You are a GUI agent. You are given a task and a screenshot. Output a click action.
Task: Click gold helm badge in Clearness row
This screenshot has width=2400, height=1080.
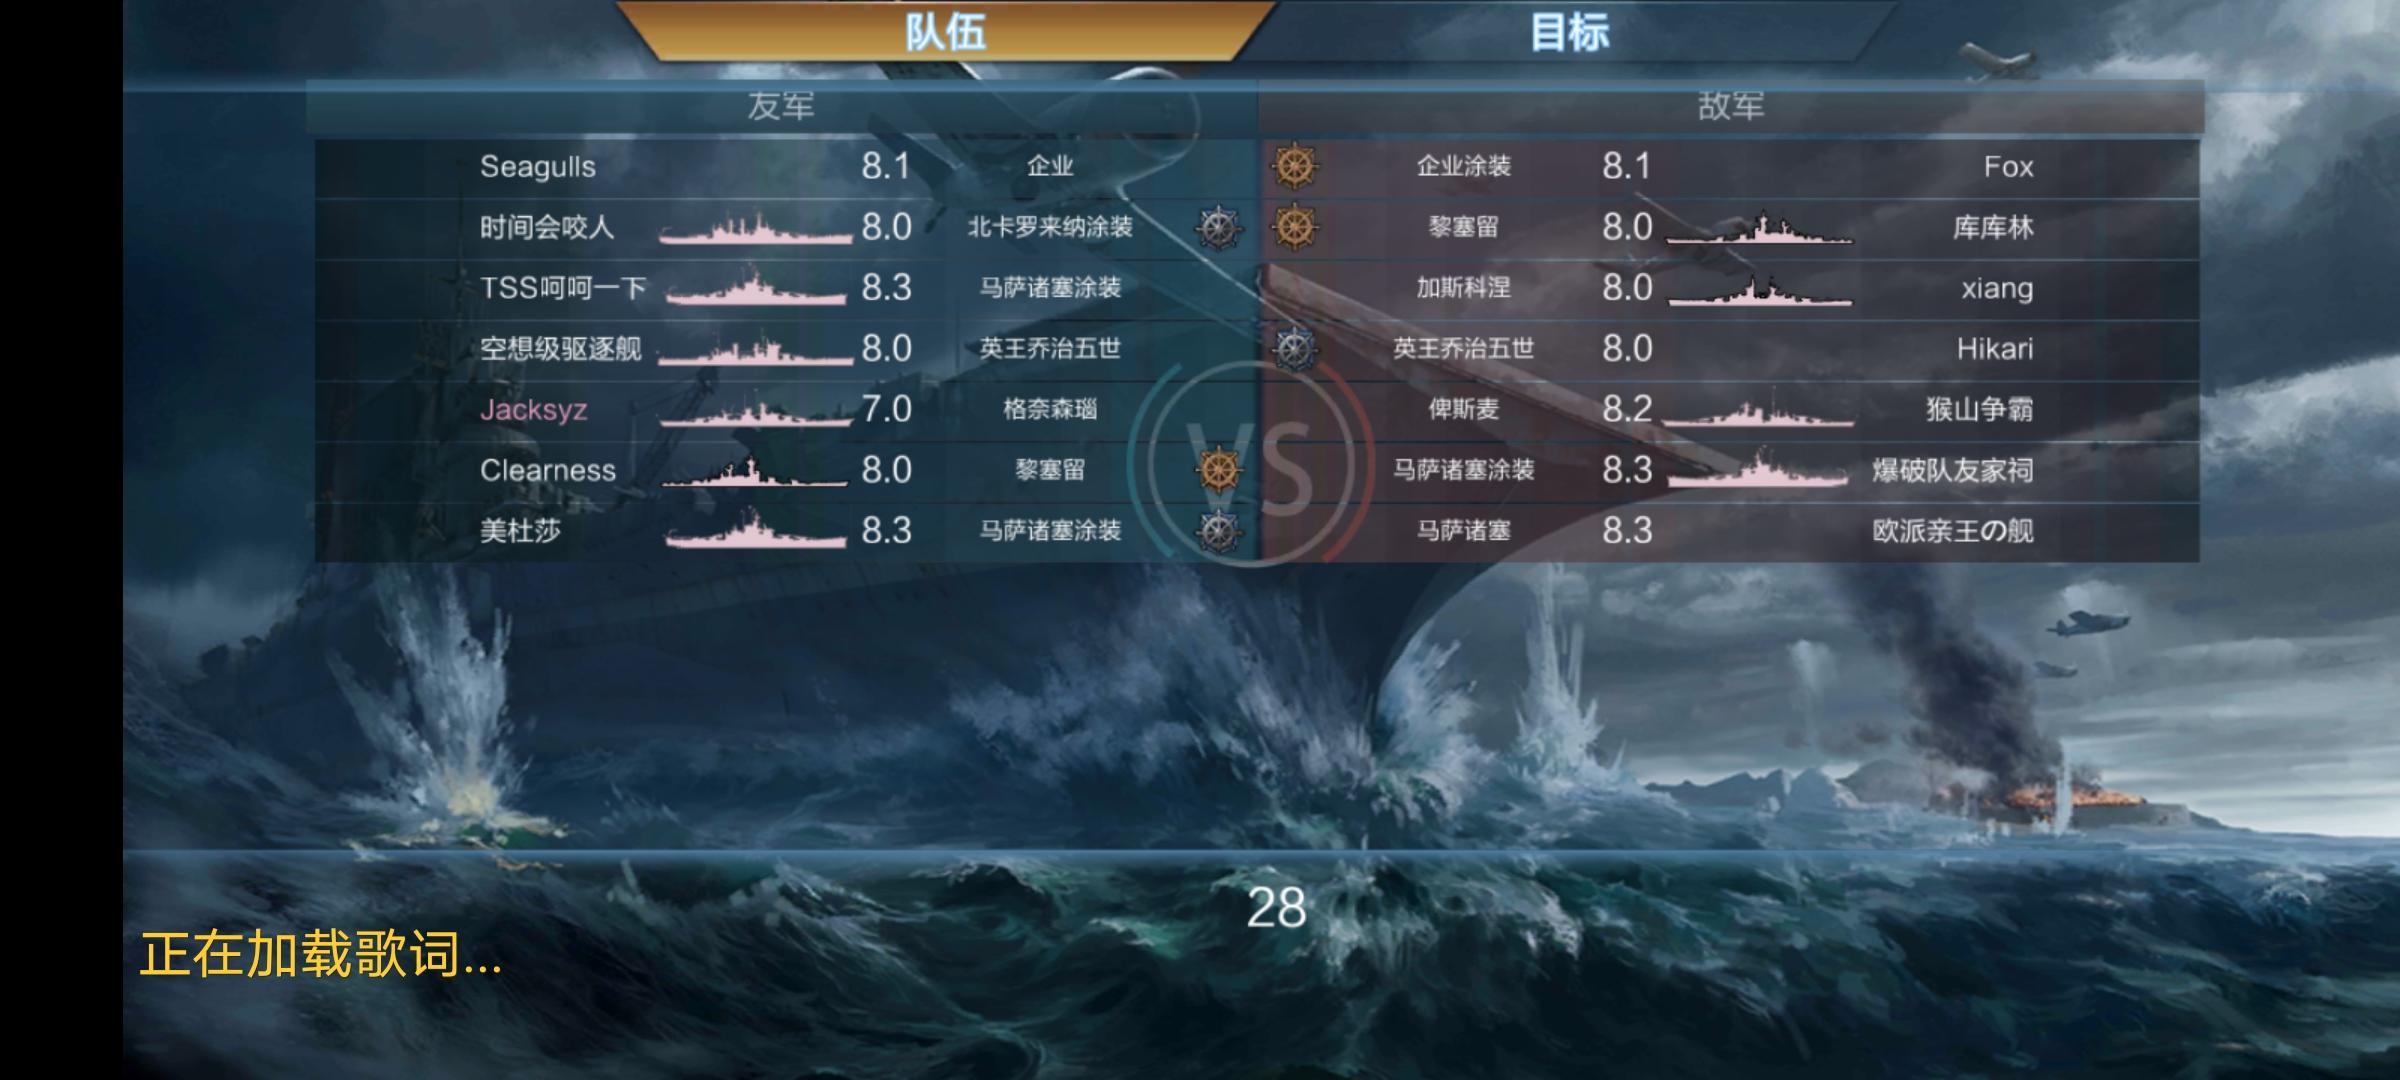pyautogui.click(x=1220, y=470)
